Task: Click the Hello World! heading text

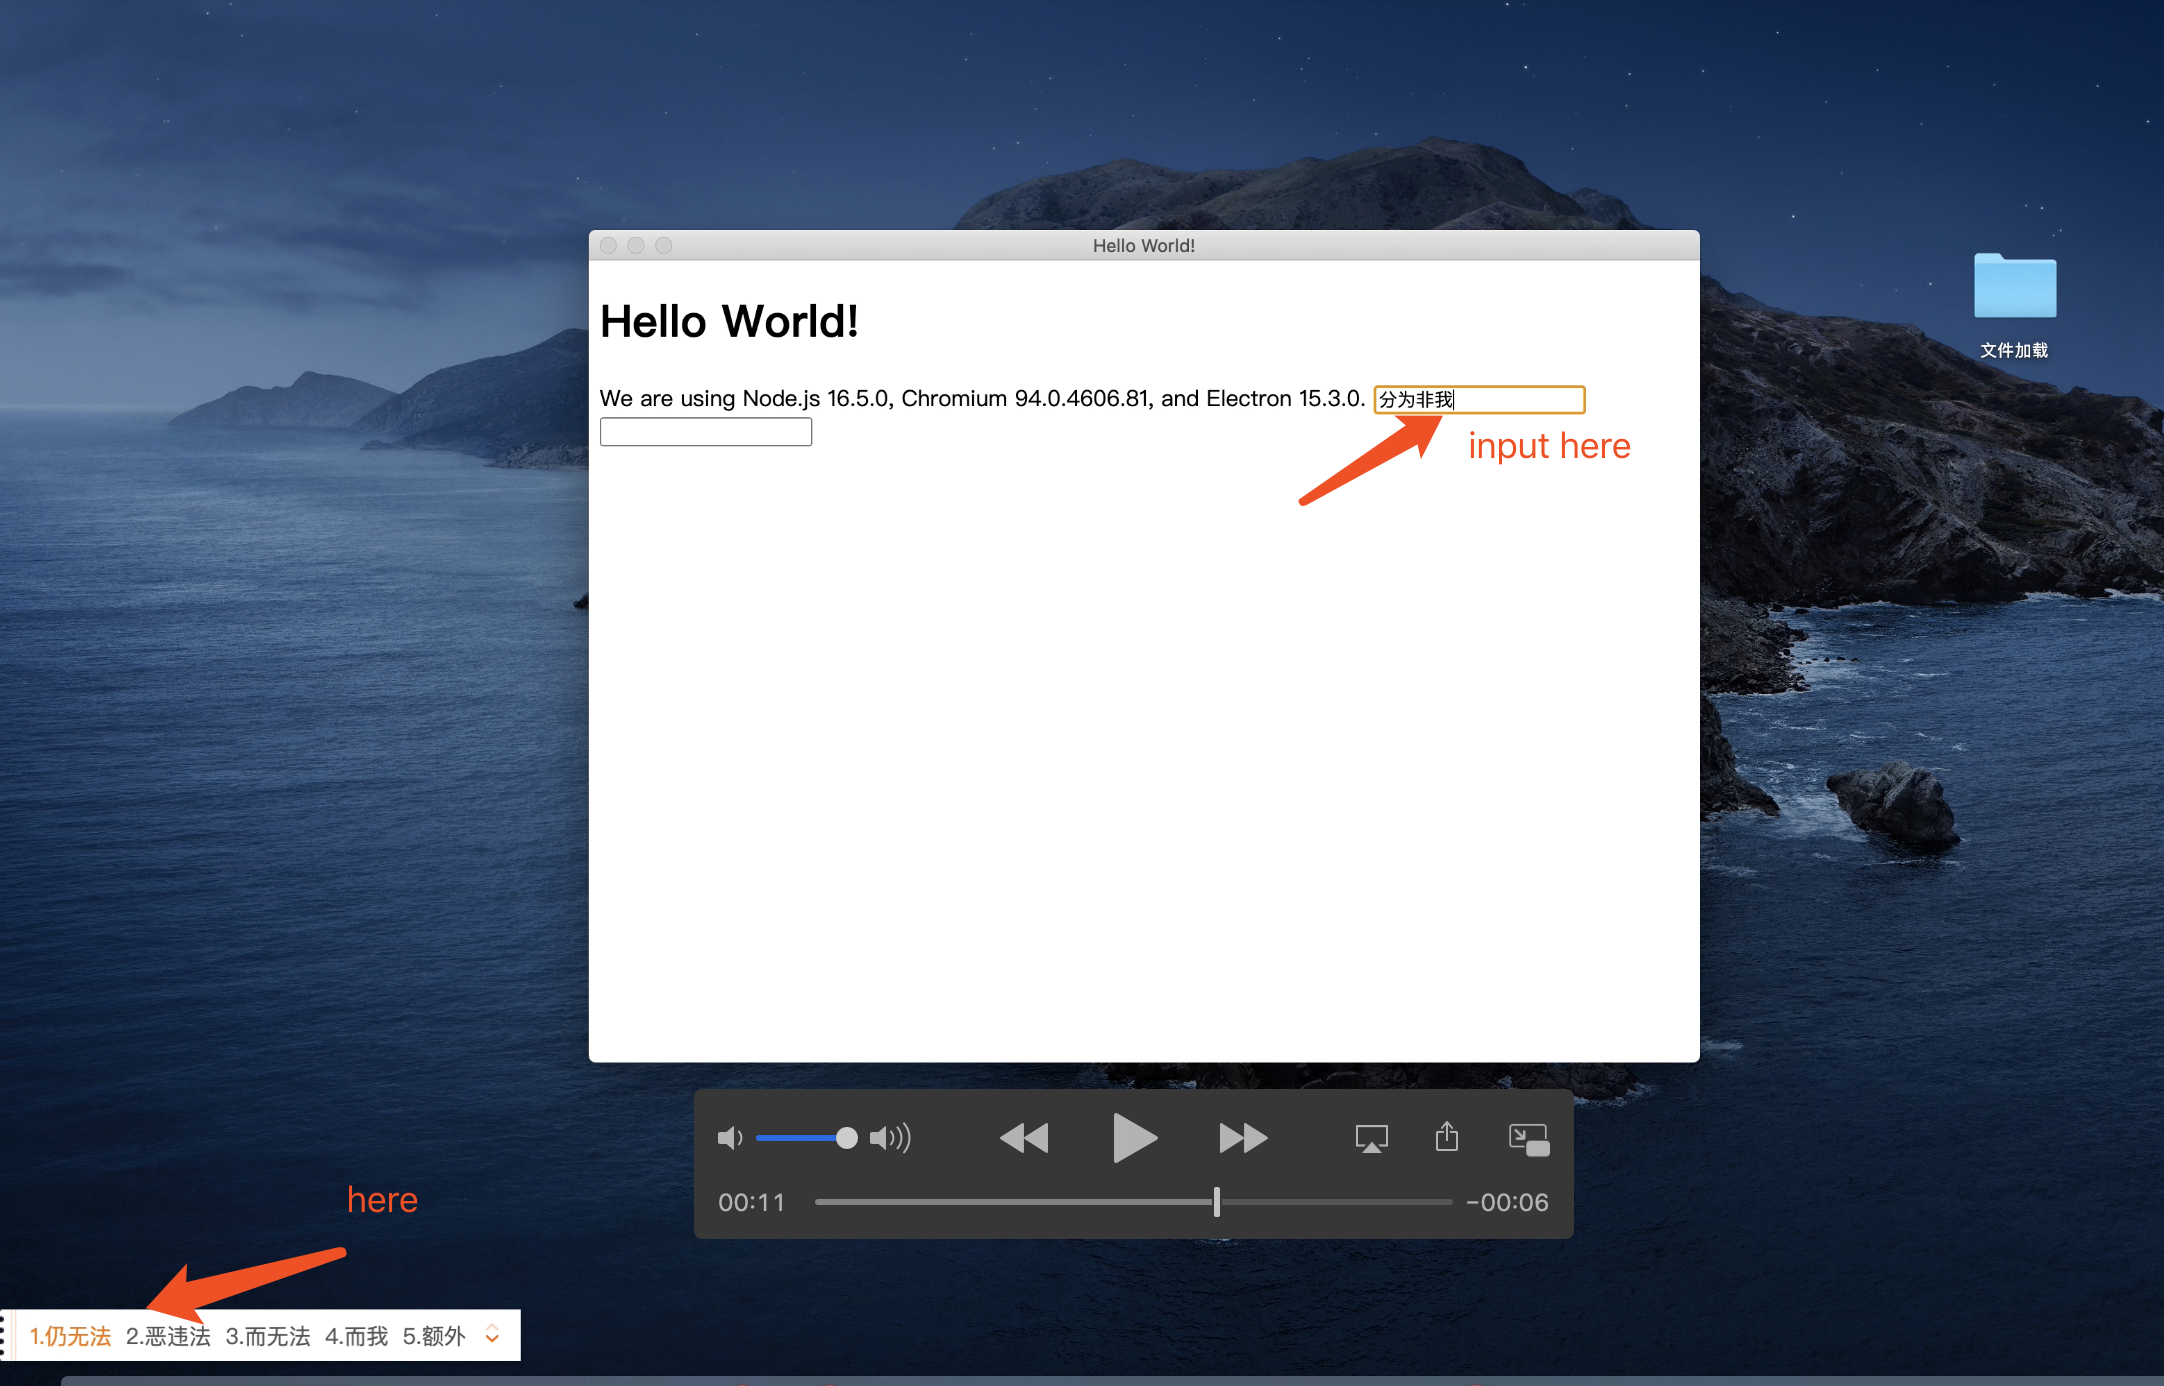Action: point(729,322)
